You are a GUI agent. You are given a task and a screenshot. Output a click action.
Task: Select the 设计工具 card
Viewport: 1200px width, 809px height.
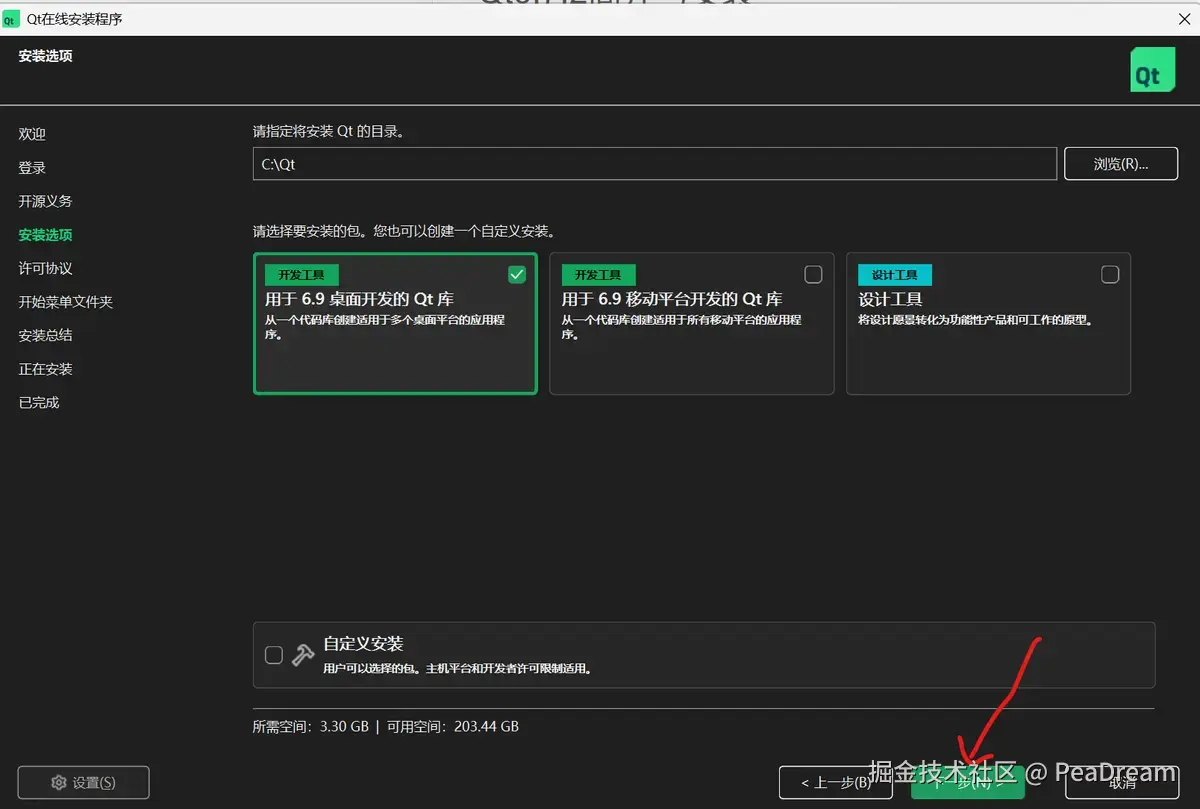point(988,323)
